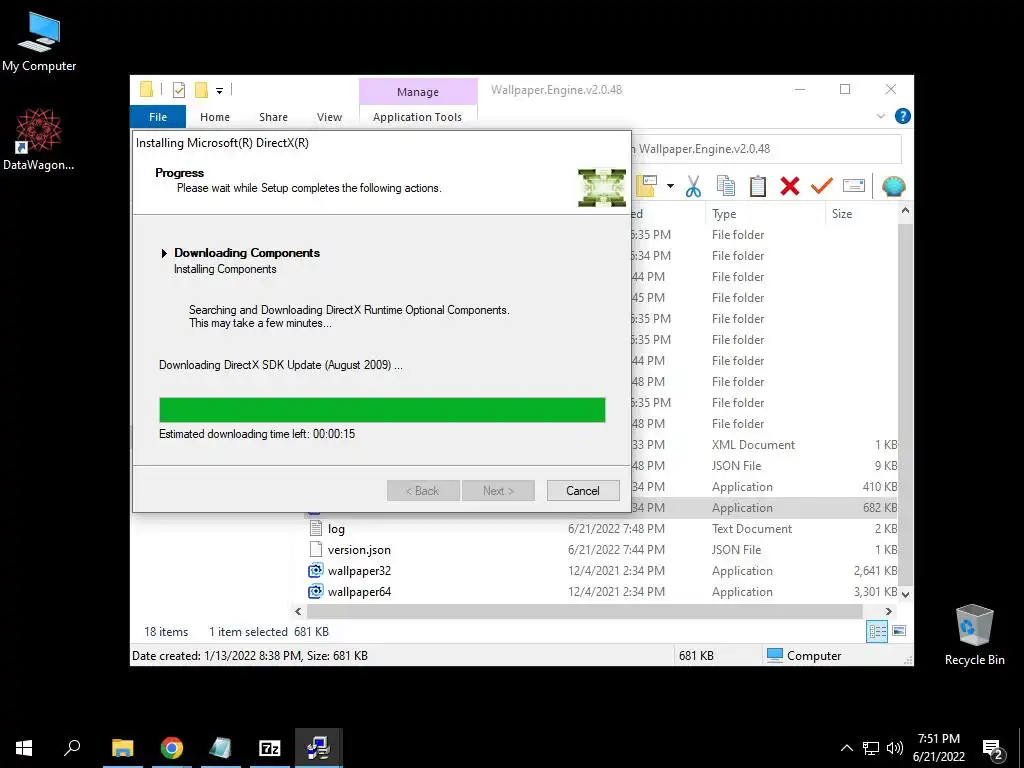Click the horizontal scrollbar right arrow

point(888,611)
